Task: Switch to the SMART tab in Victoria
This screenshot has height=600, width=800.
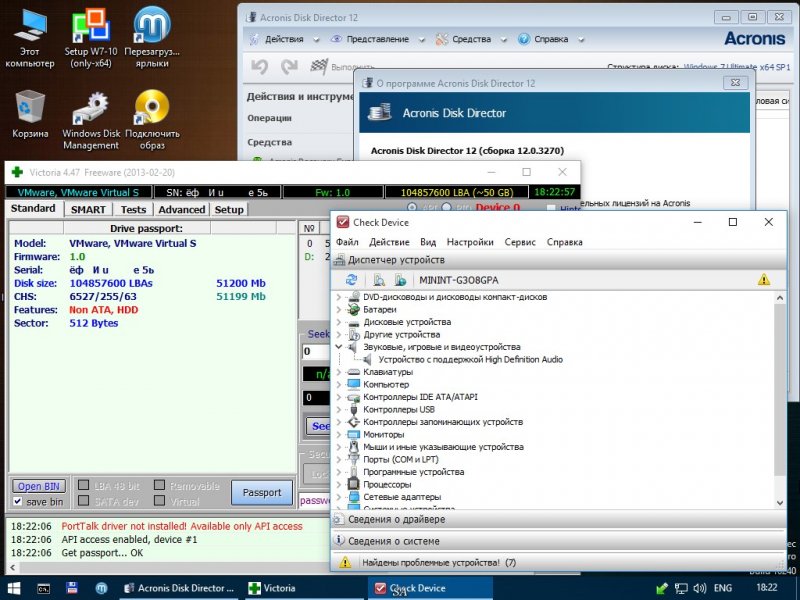Action: 88,209
